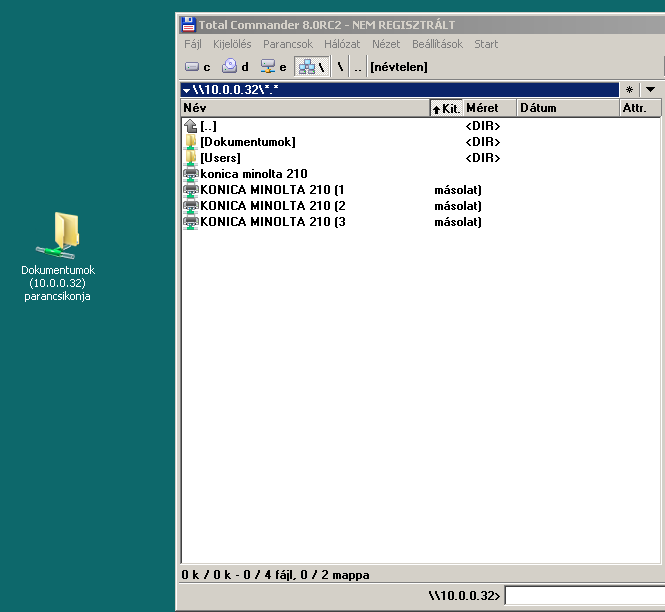Sort by the Dátum column header
Screen dimensions: 665x612
[x=568, y=108]
